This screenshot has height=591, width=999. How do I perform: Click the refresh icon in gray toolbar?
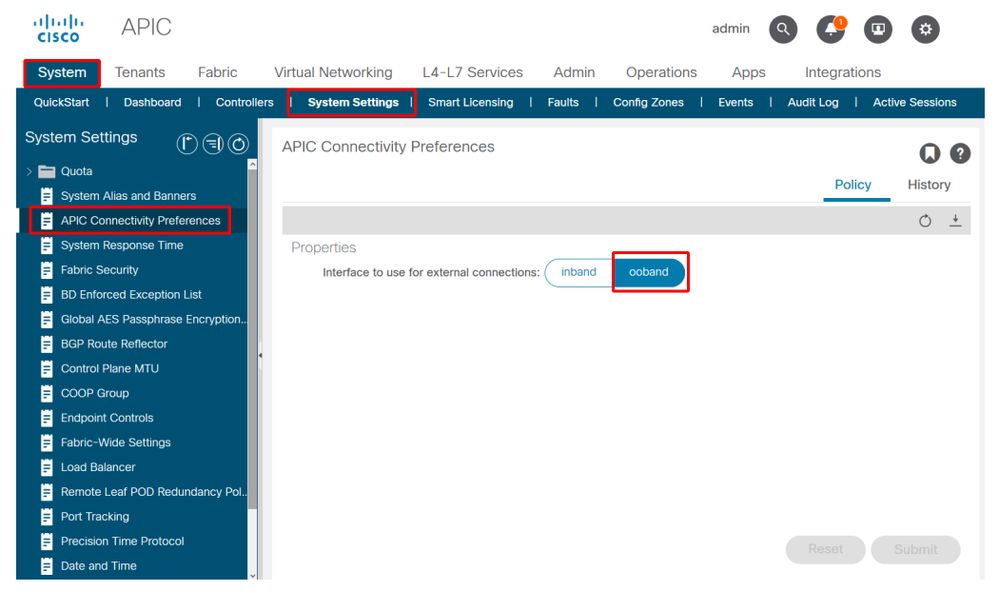[x=924, y=220]
